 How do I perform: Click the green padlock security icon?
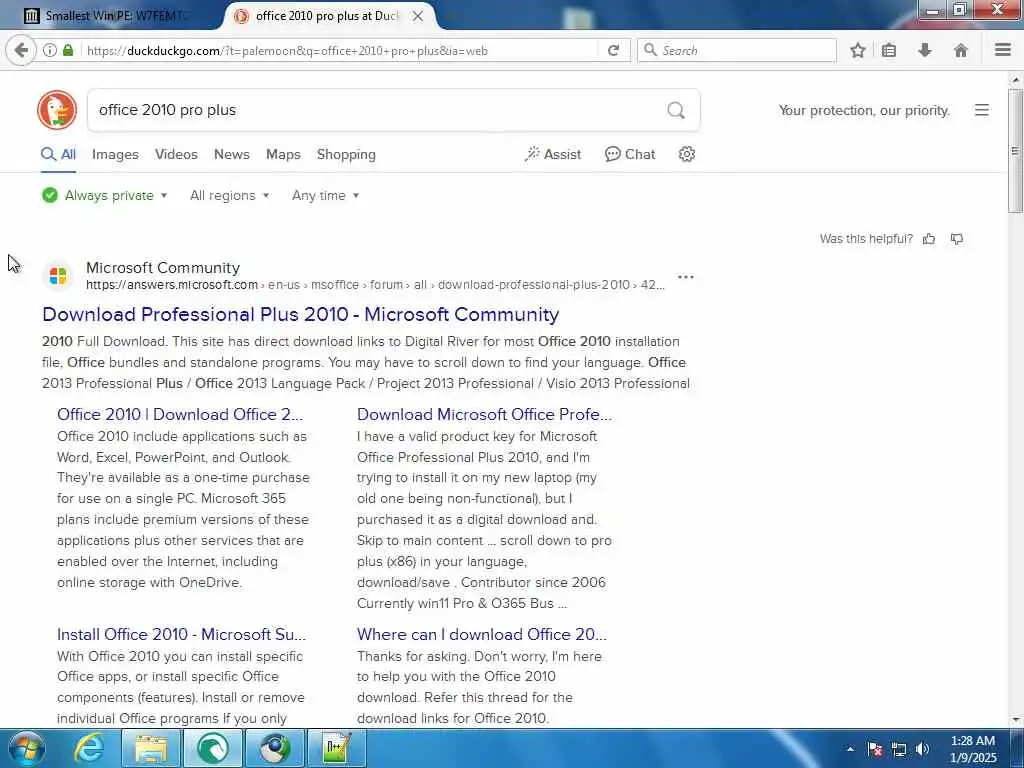pos(68,50)
